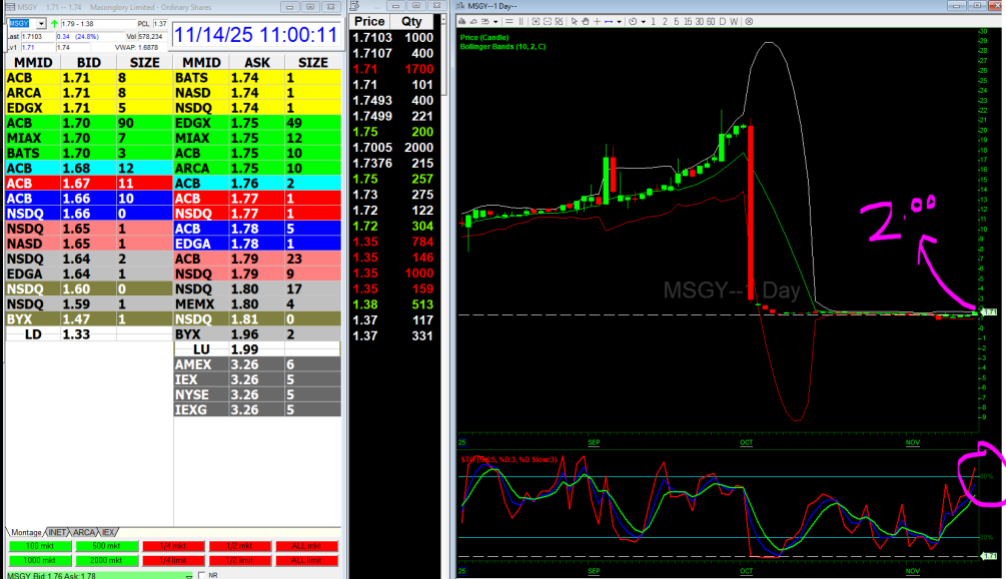Enable the NR checkbox

click(202, 575)
